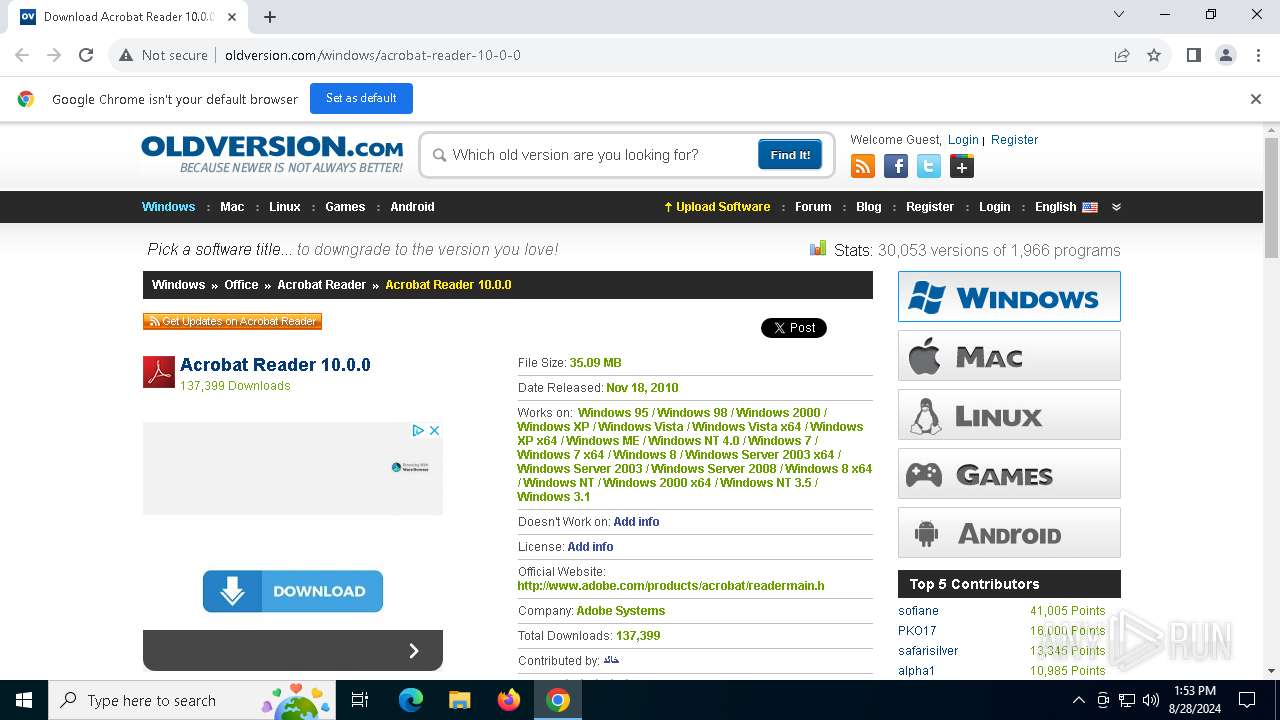This screenshot has height=720, width=1280.
Task: Click the blue Download button
Action: 293,591
